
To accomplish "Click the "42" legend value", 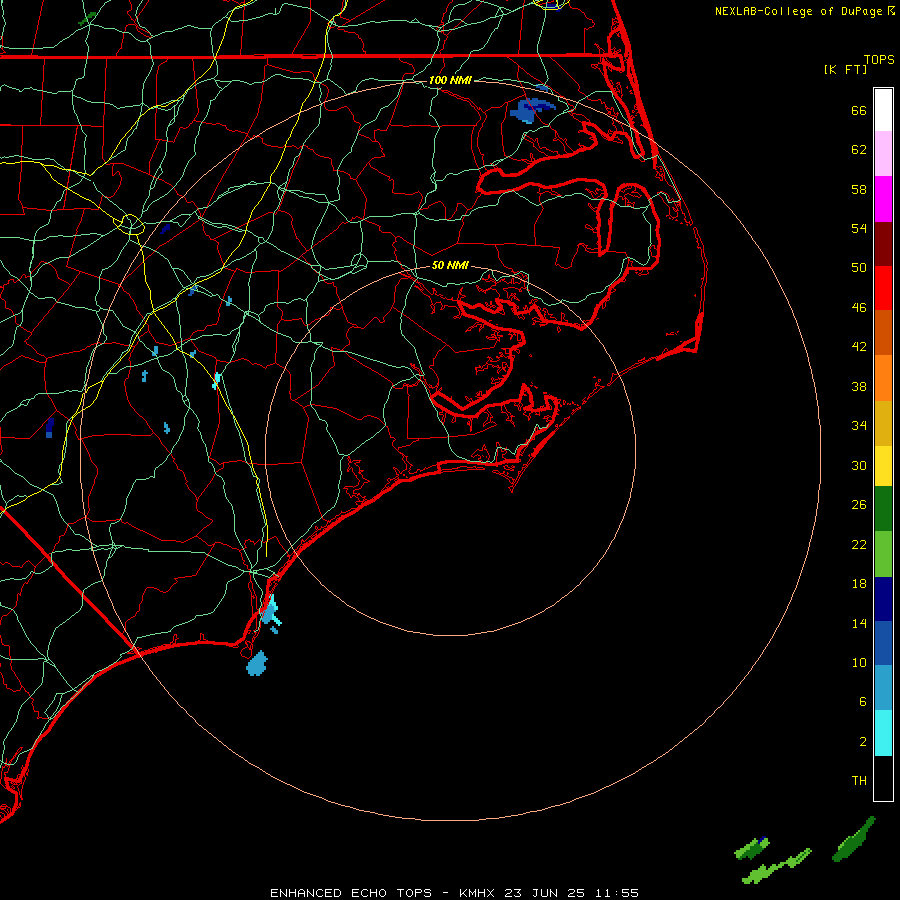I will 859,347.
